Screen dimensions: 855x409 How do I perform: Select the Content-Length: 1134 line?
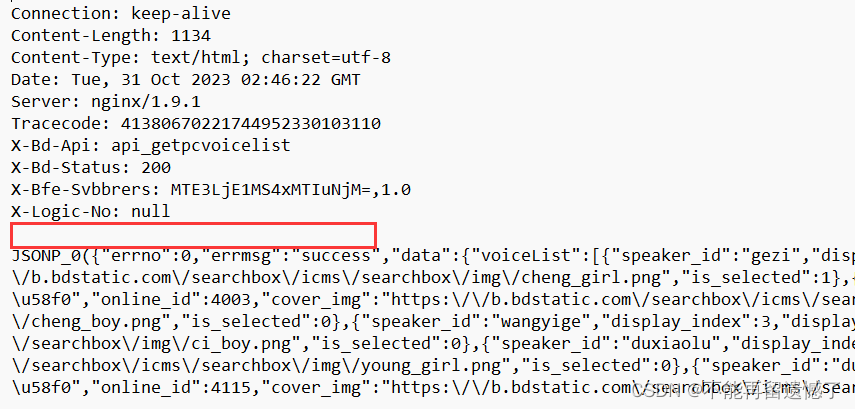pos(111,35)
